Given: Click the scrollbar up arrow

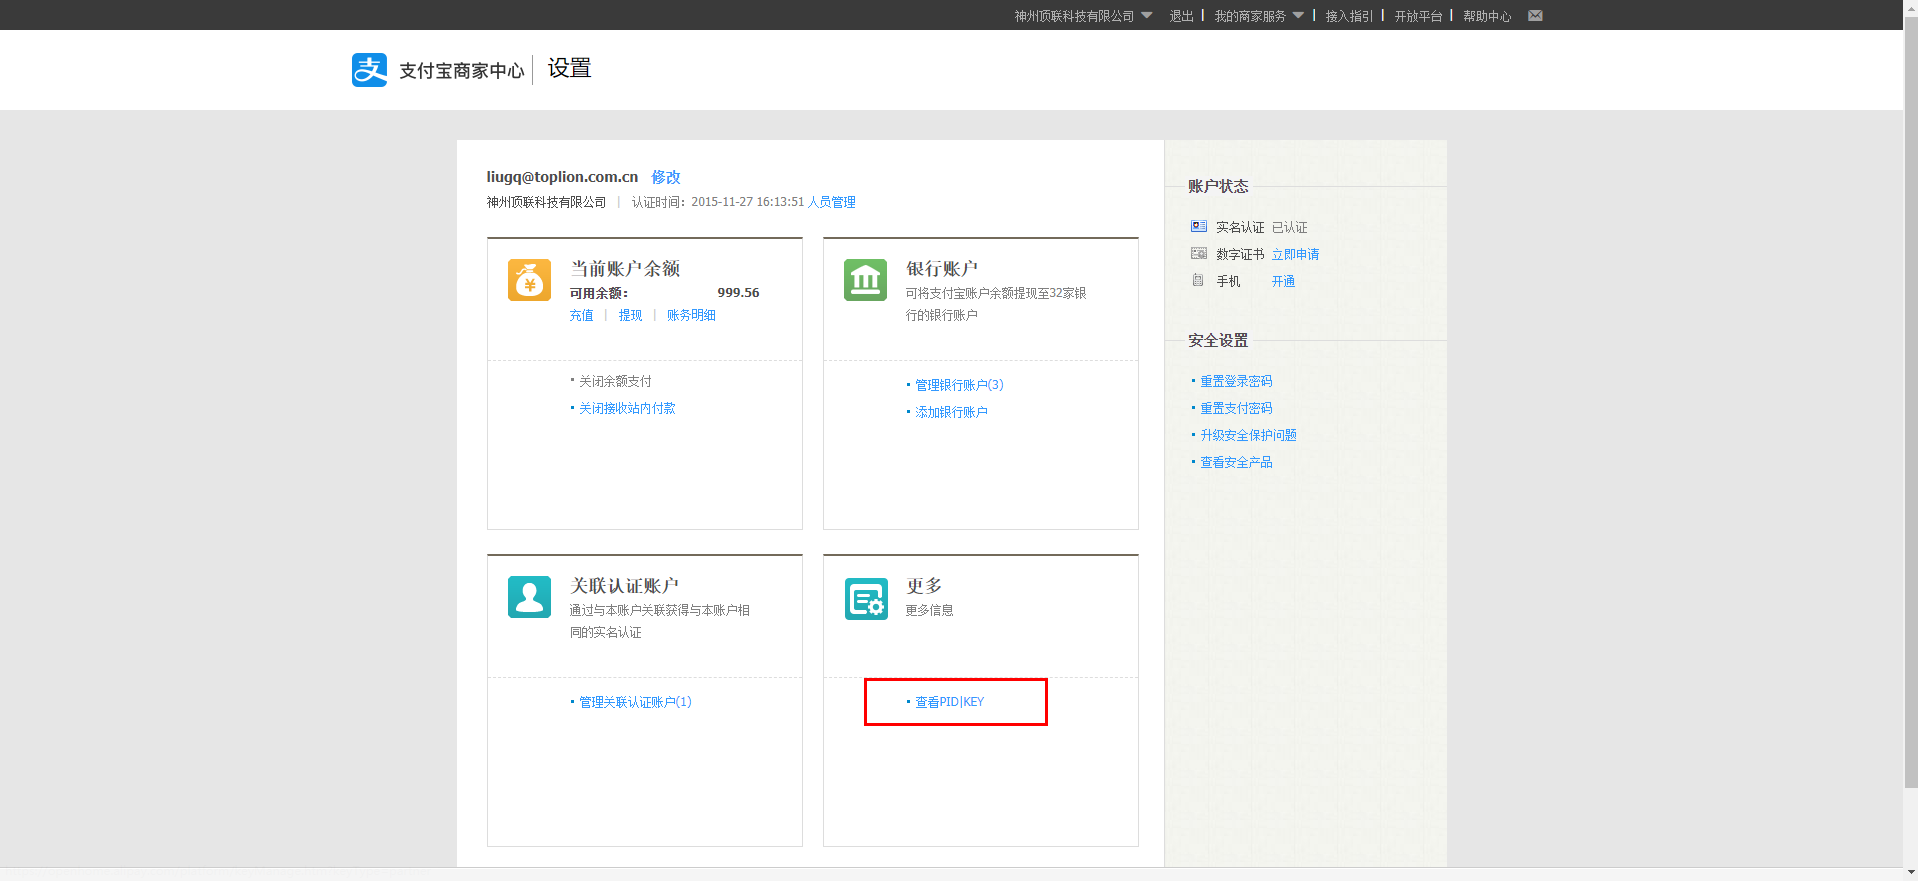Looking at the screenshot, I should 1910,8.
